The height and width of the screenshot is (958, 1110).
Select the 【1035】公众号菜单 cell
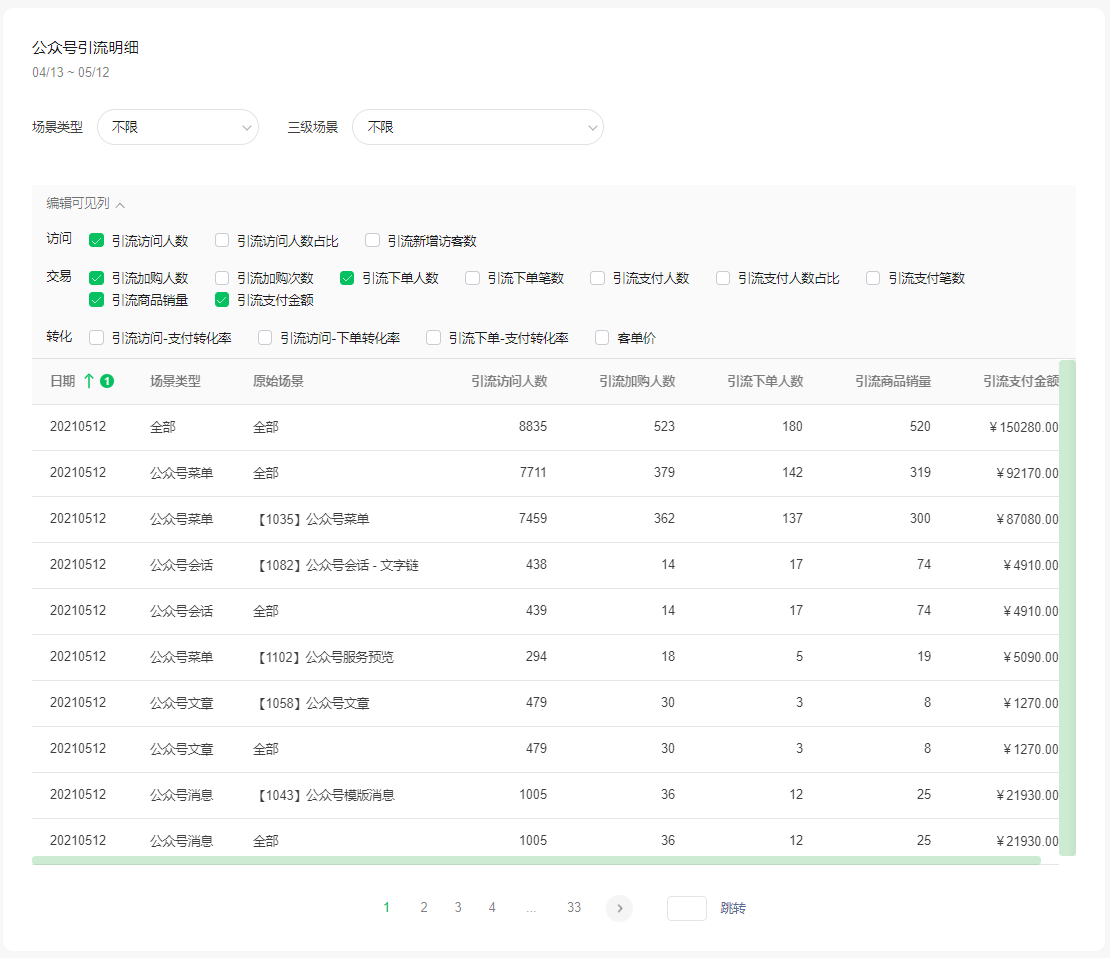tap(311, 519)
